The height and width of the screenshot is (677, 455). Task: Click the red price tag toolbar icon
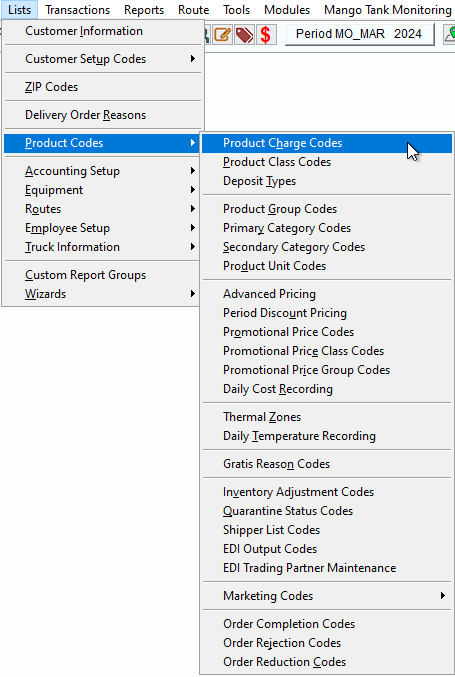tap(244, 35)
